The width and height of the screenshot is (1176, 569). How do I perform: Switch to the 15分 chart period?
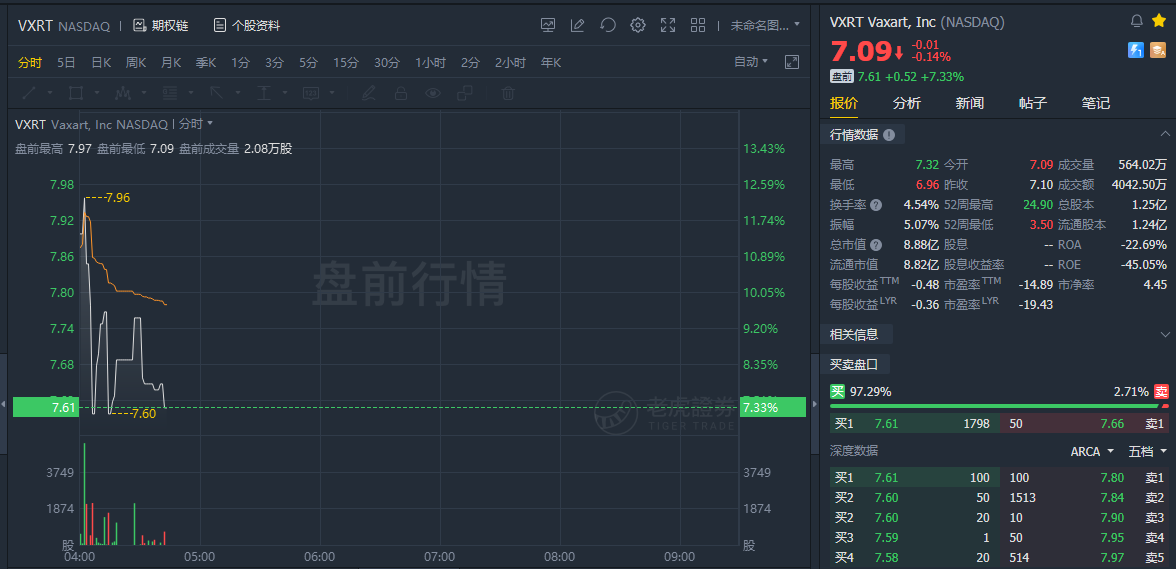tap(346, 63)
